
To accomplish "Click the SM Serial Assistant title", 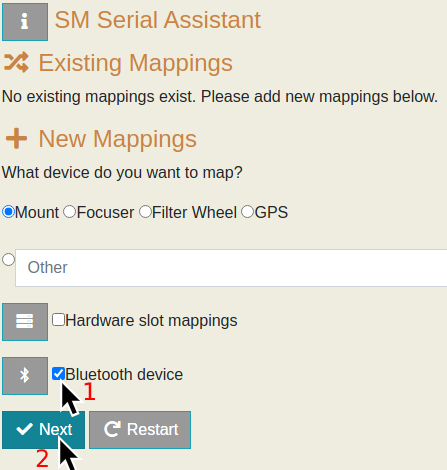I will click(x=158, y=20).
